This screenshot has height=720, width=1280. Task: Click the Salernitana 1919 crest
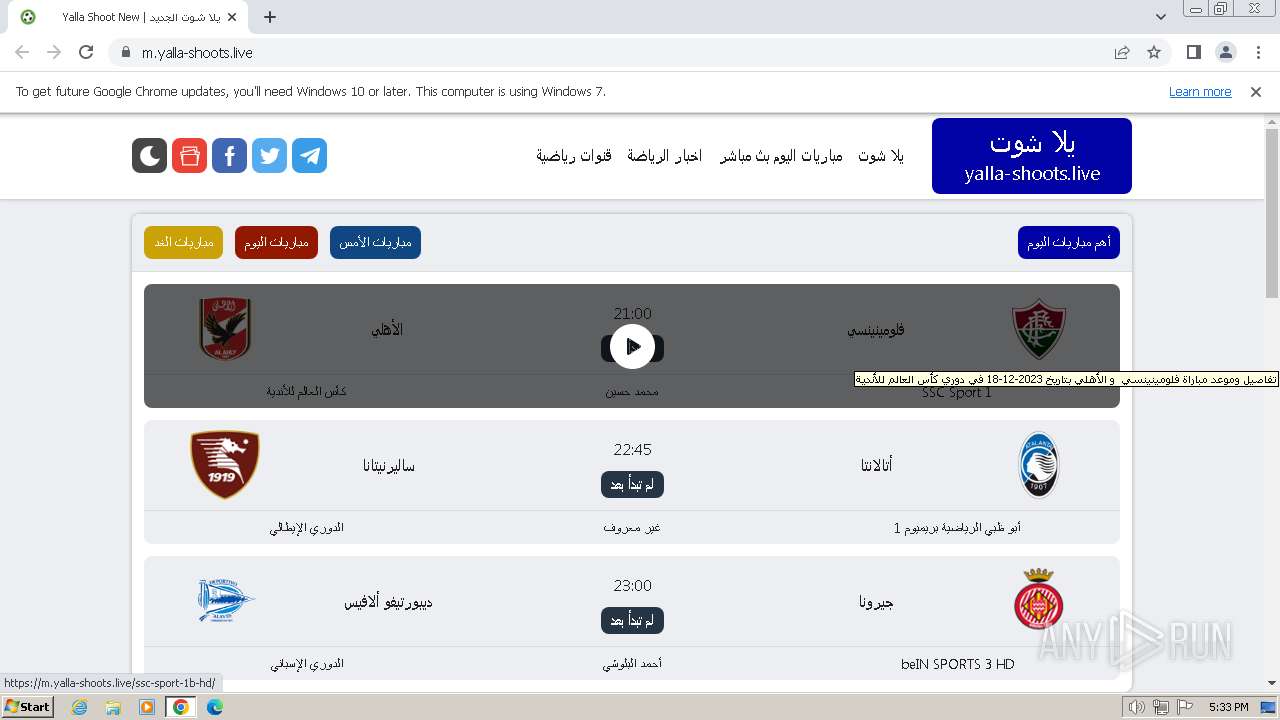click(225, 465)
